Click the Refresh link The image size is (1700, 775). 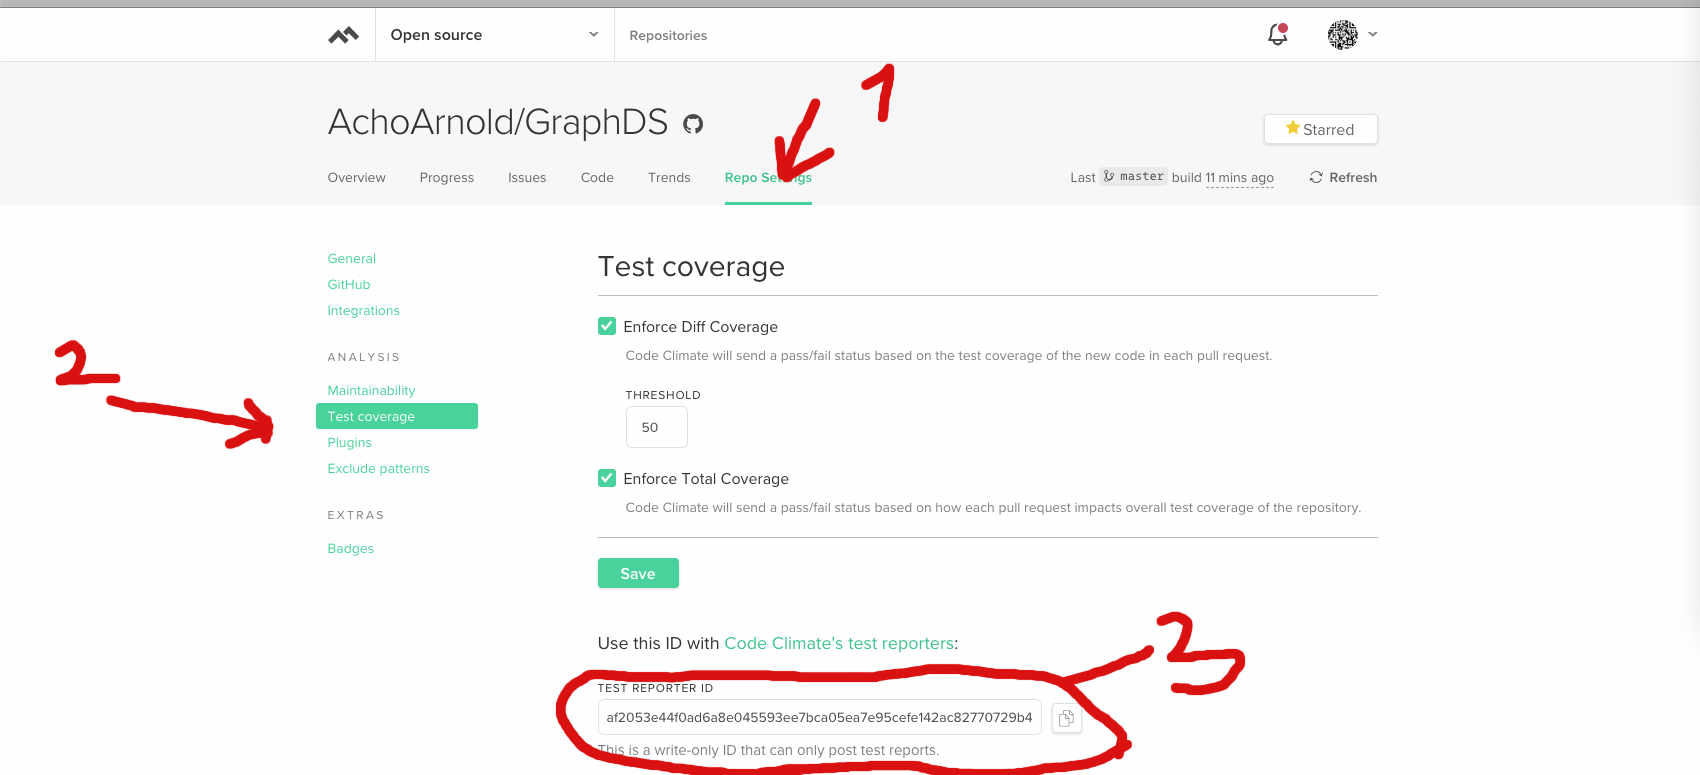click(1343, 177)
